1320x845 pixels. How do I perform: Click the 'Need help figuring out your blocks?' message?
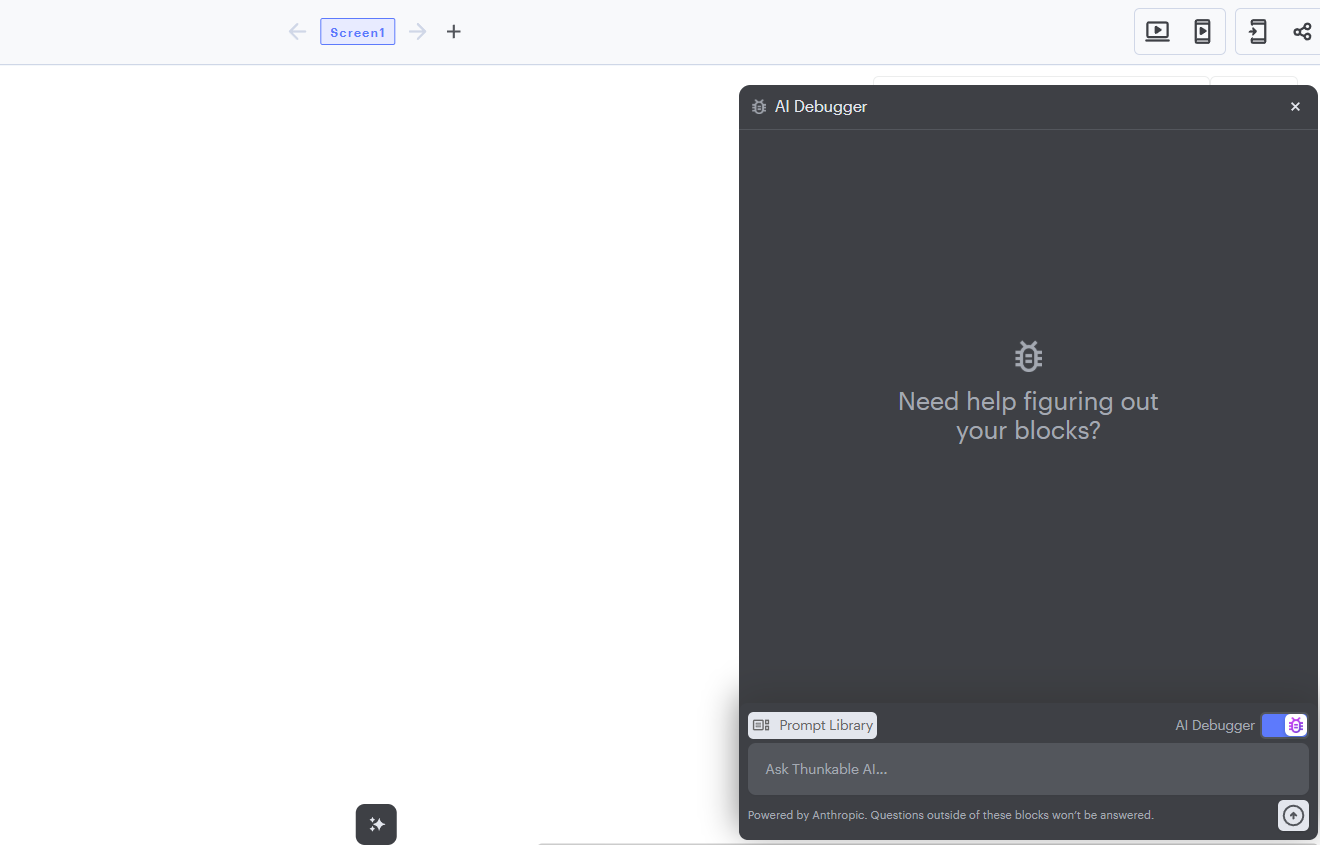(1028, 416)
